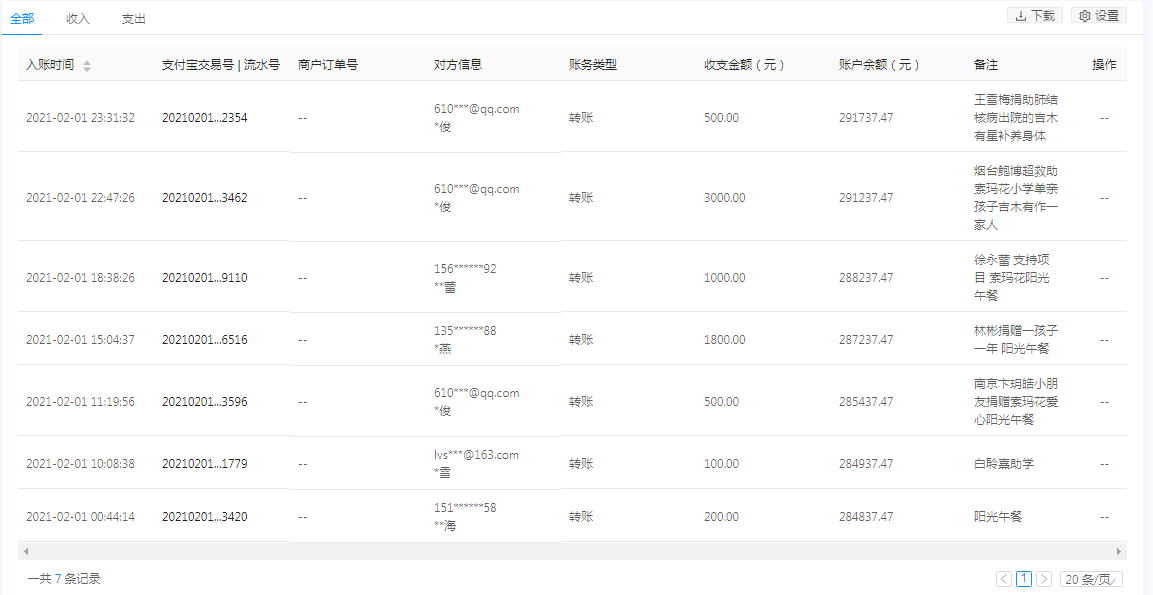1153x595 pixels.
Task: Select the 全部 tab
Action: [22, 18]
